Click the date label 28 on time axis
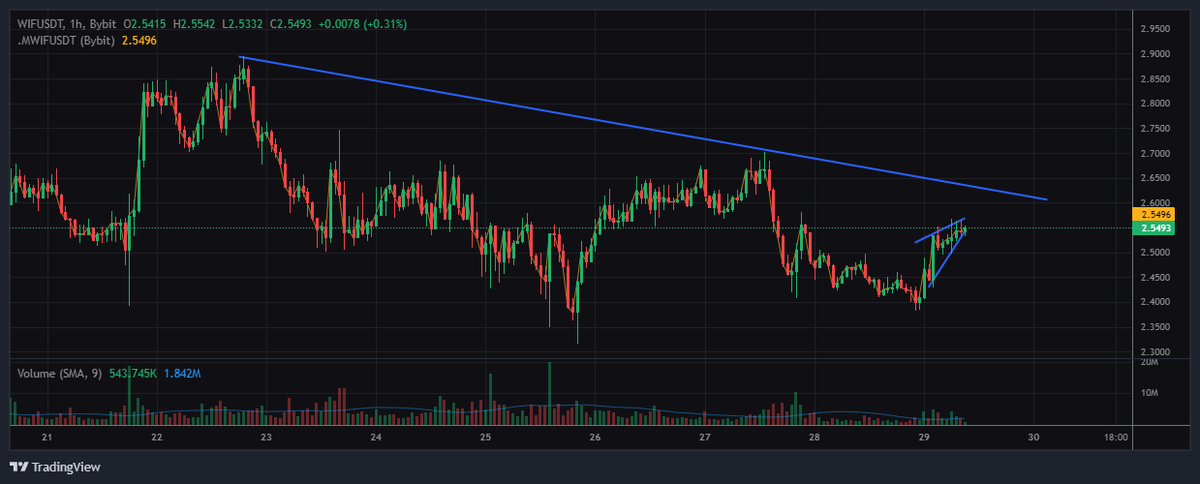 (815, 438)
